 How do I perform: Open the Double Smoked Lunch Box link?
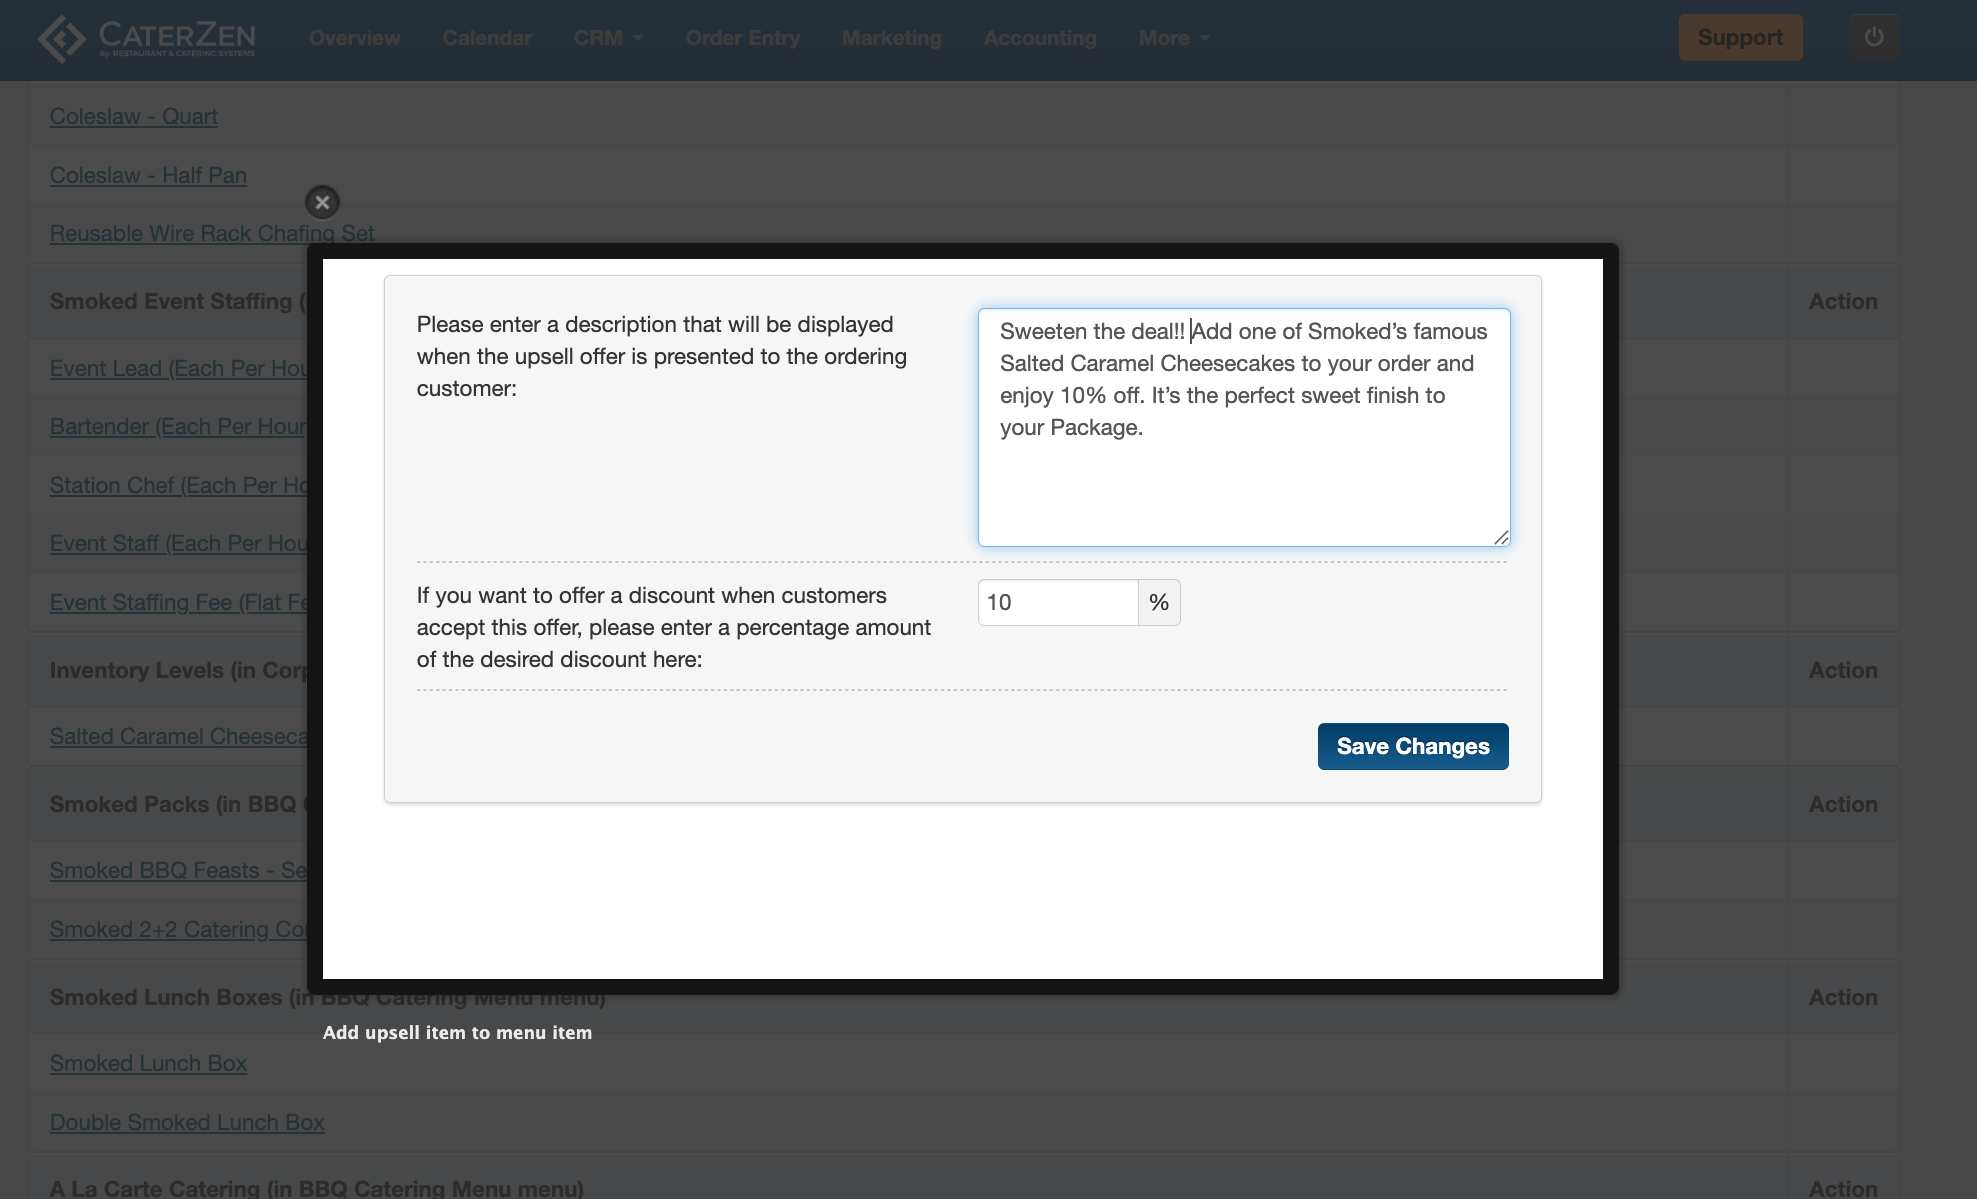click(187, 1122)
